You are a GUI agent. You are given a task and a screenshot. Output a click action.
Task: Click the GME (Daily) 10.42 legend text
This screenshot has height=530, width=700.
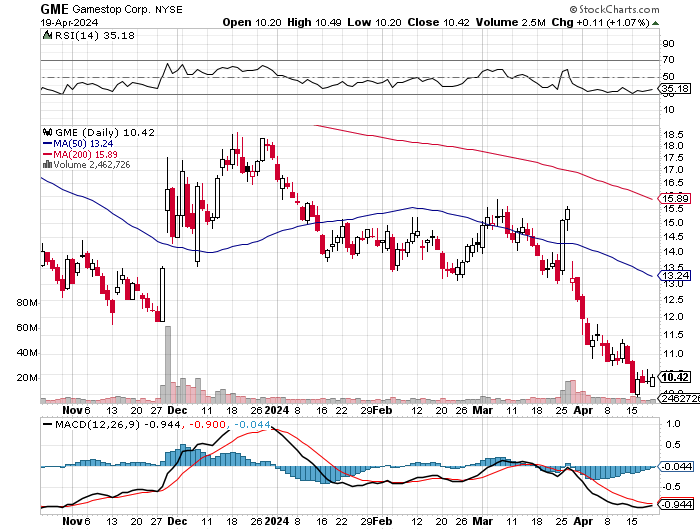(105, 133)
